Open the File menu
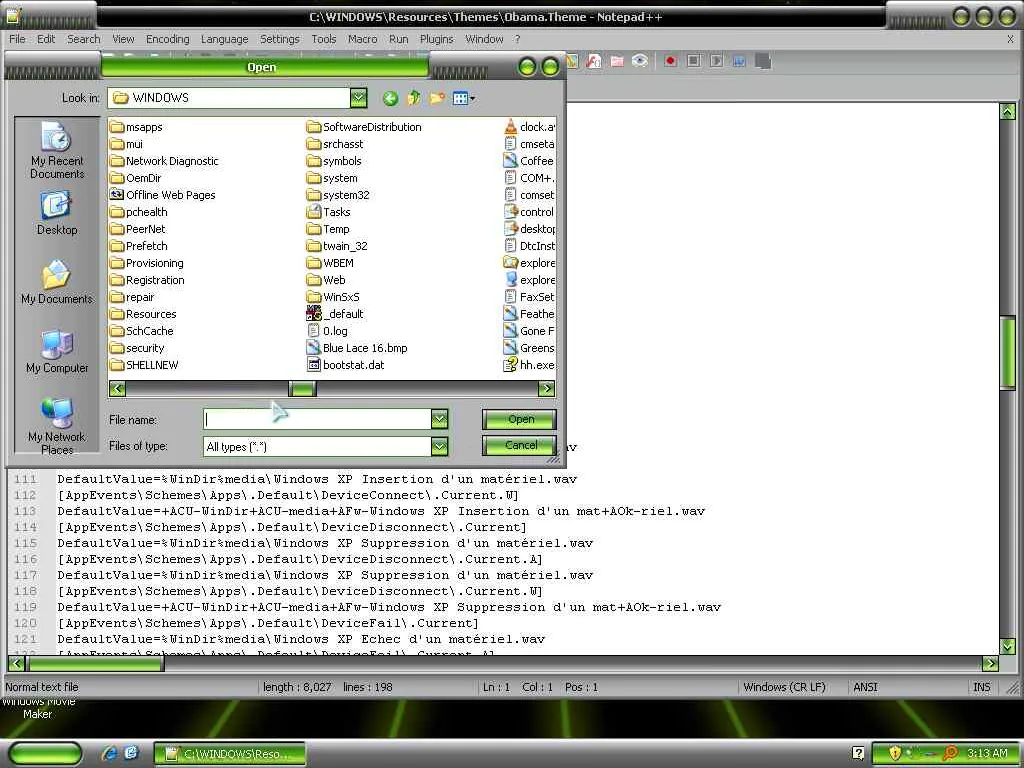1024x768 pixels. pyautogui.click(x=18, y=39)
